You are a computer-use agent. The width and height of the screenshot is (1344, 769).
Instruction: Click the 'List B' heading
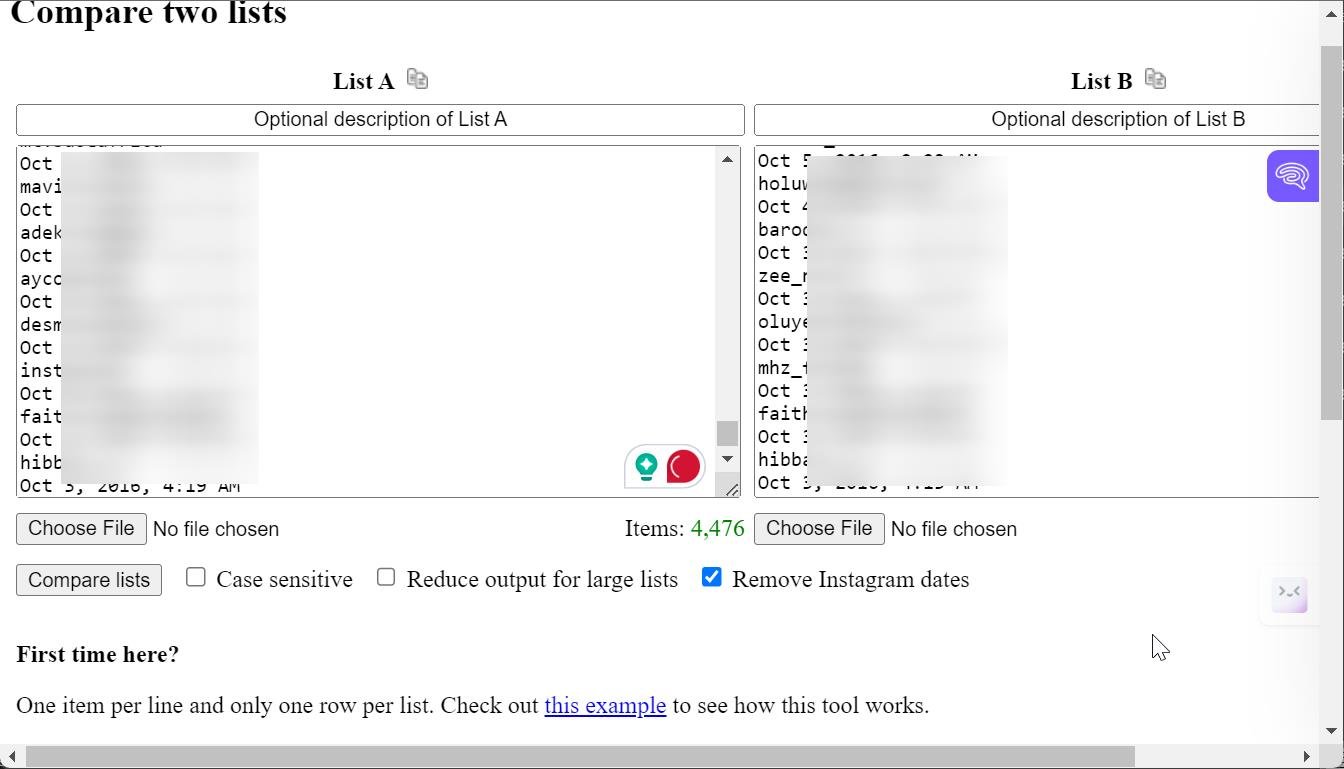click(1101, 81)
